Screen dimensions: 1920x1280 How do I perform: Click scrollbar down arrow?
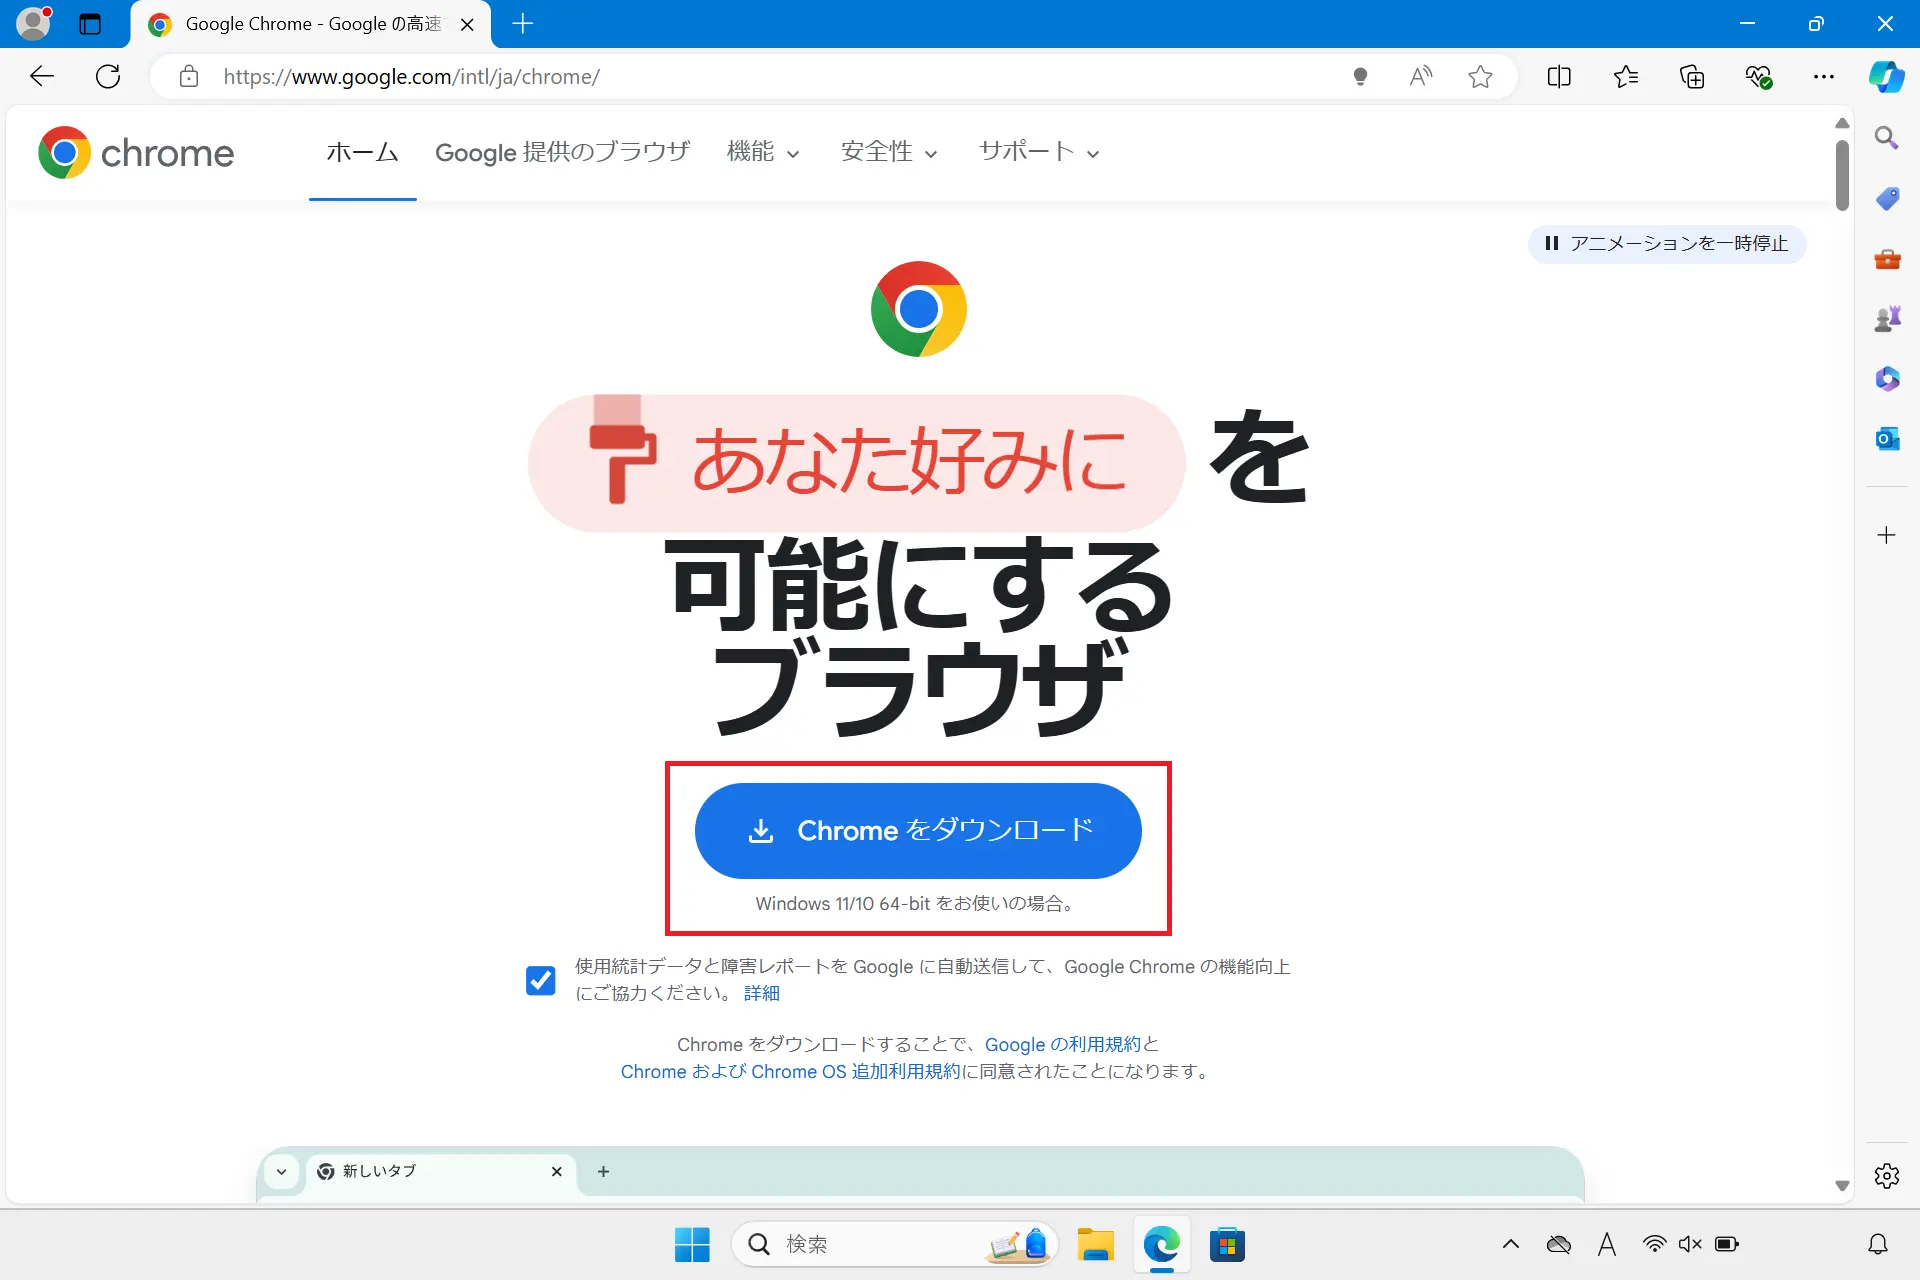(1842, 1186)
